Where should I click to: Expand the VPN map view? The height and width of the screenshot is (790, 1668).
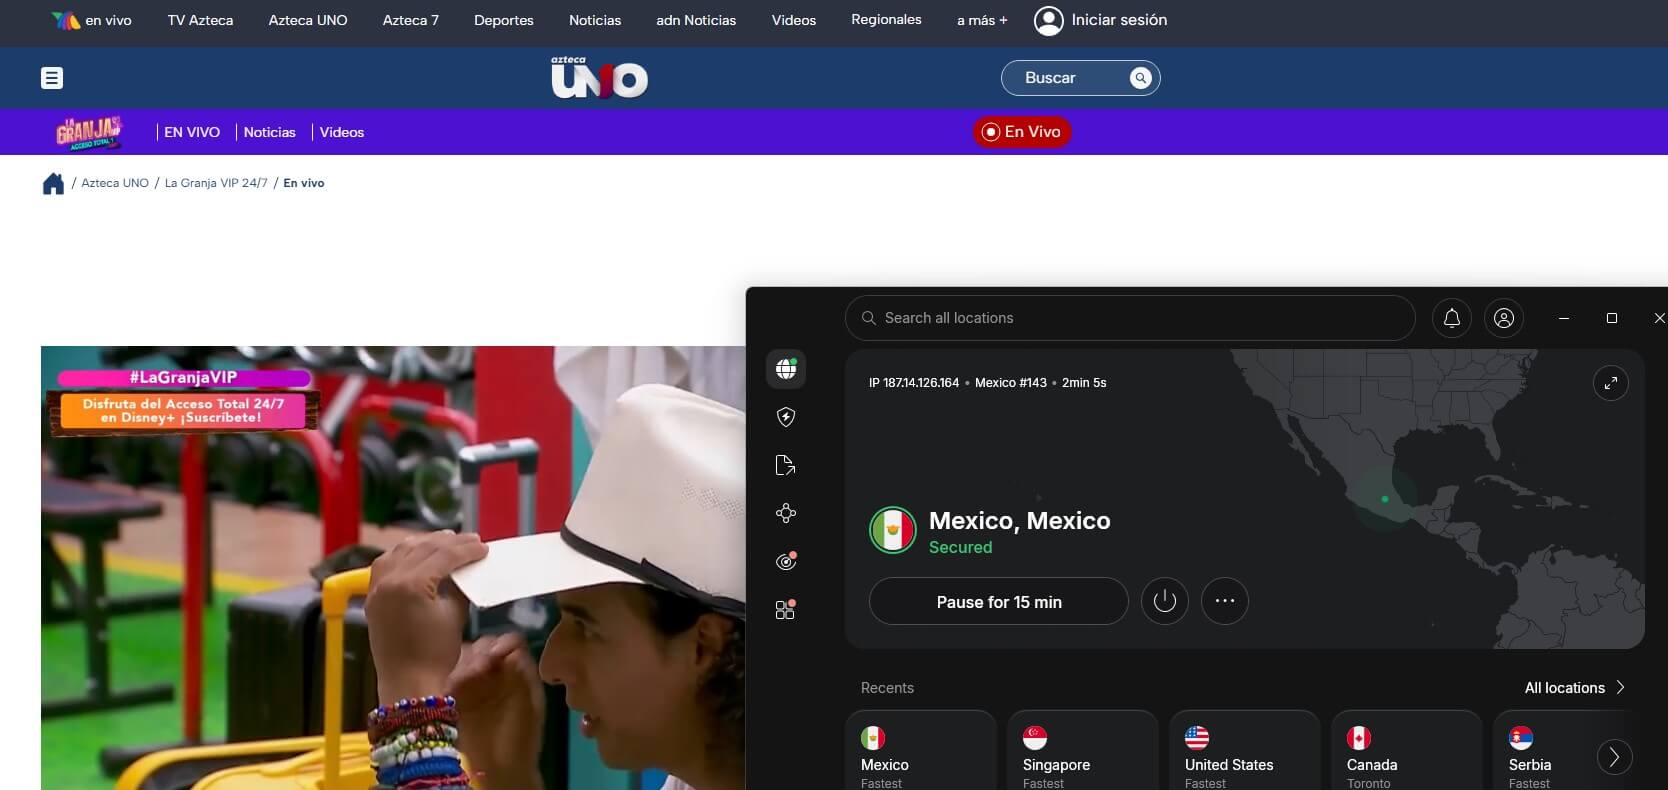pyautogui.click(x=1611, y=383)
